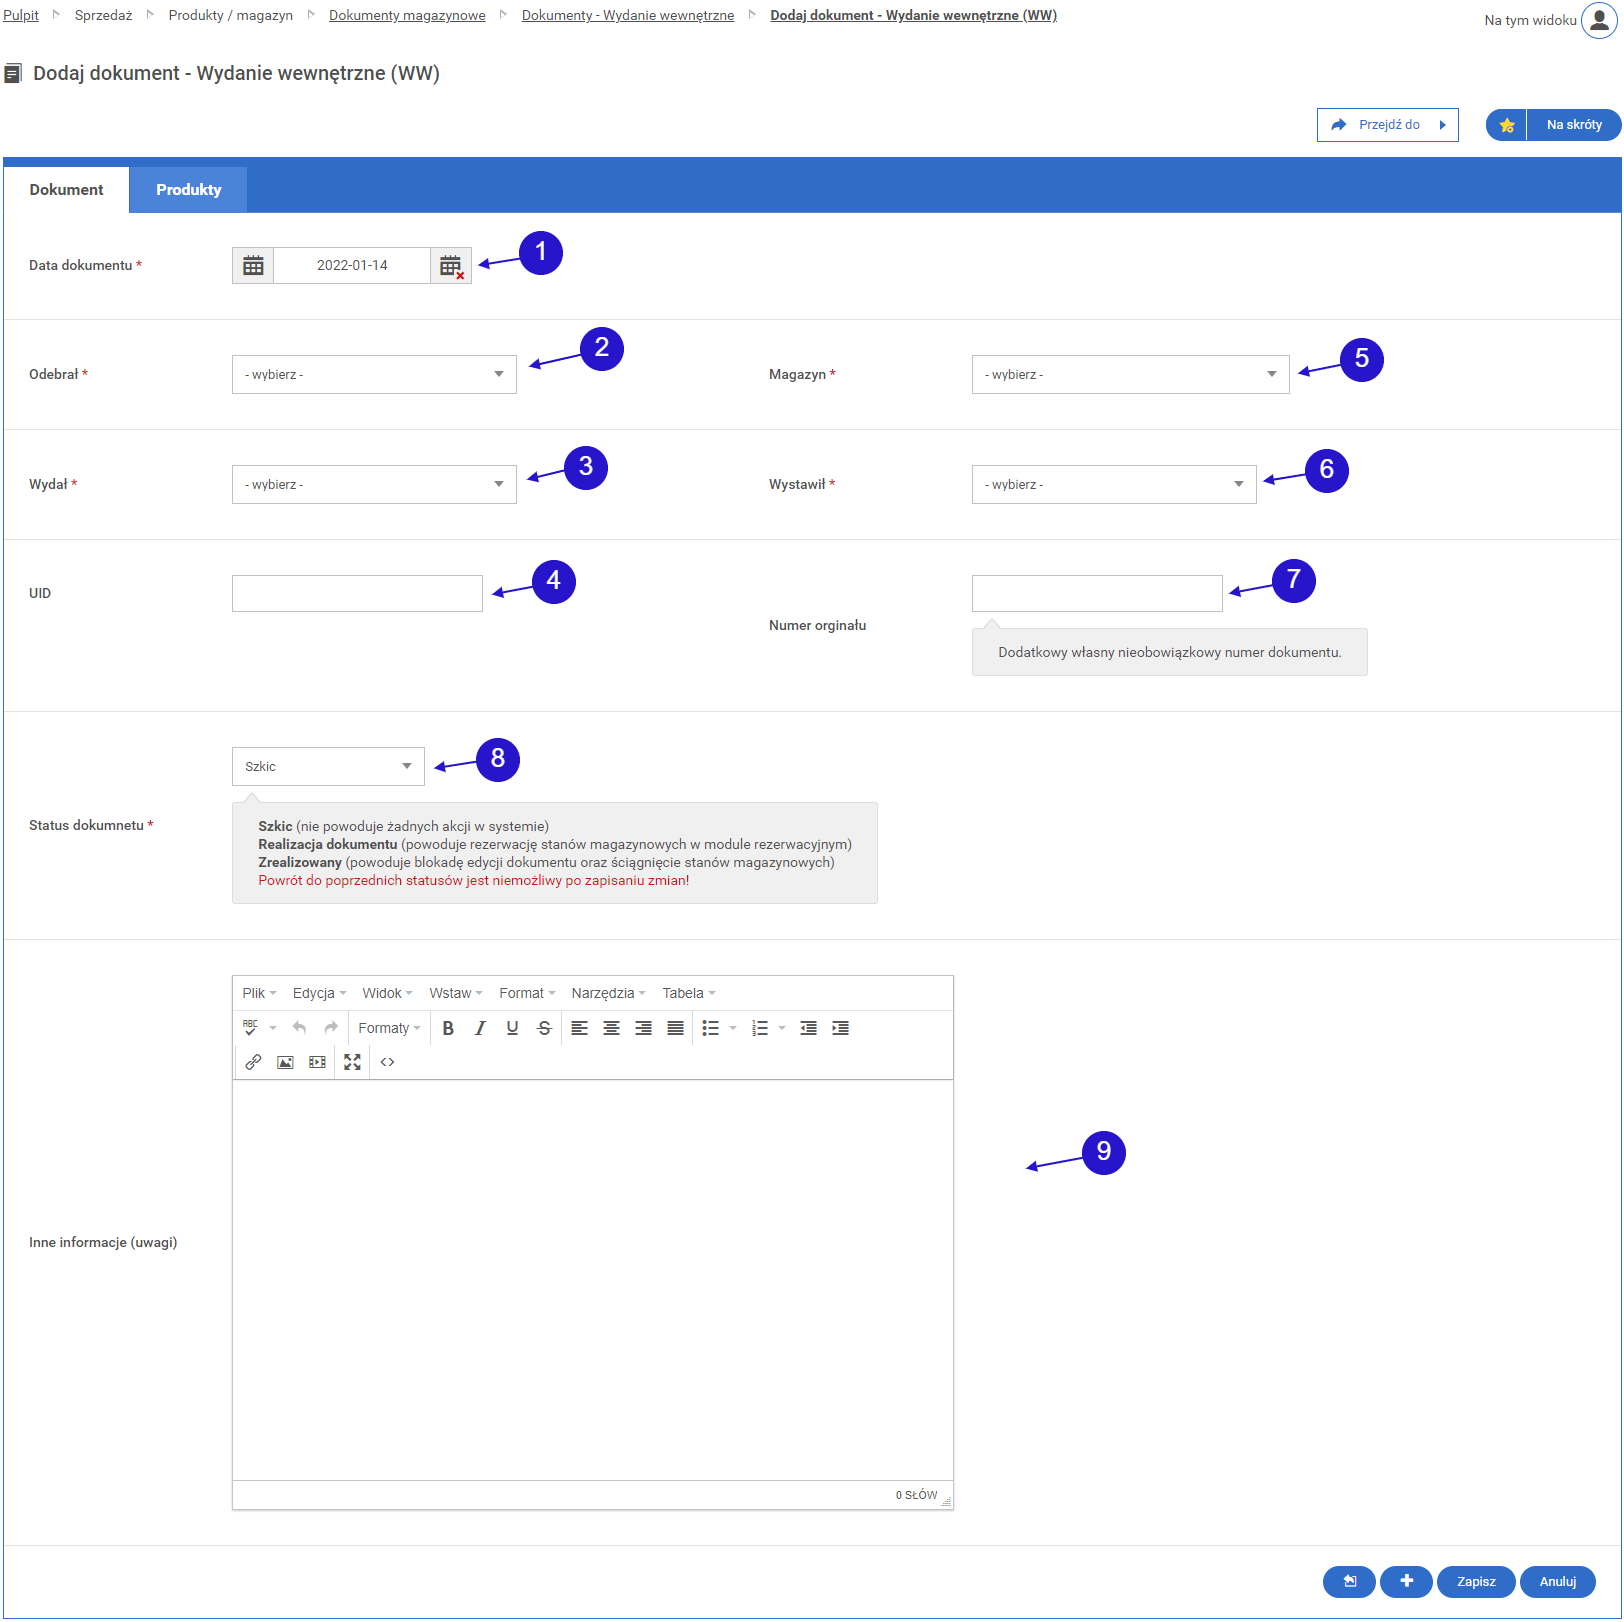
Task: Insert an image into the editor
Action: click(285, 1062)
